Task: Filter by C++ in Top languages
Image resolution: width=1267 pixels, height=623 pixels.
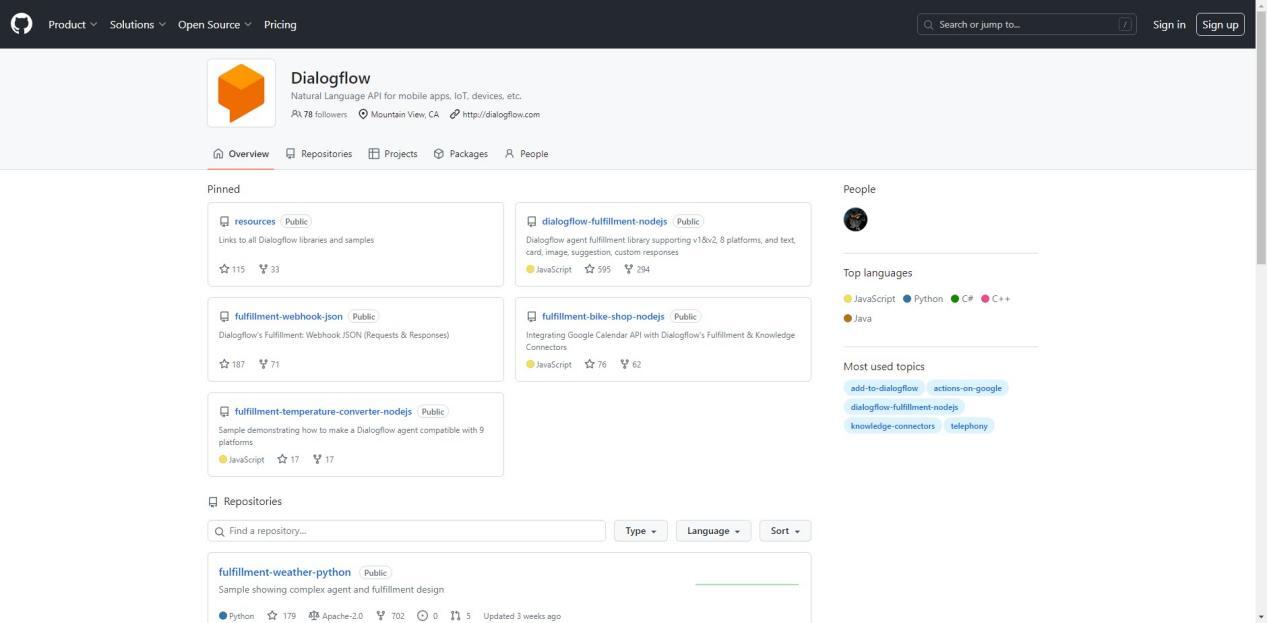Action: pos(996,299)
